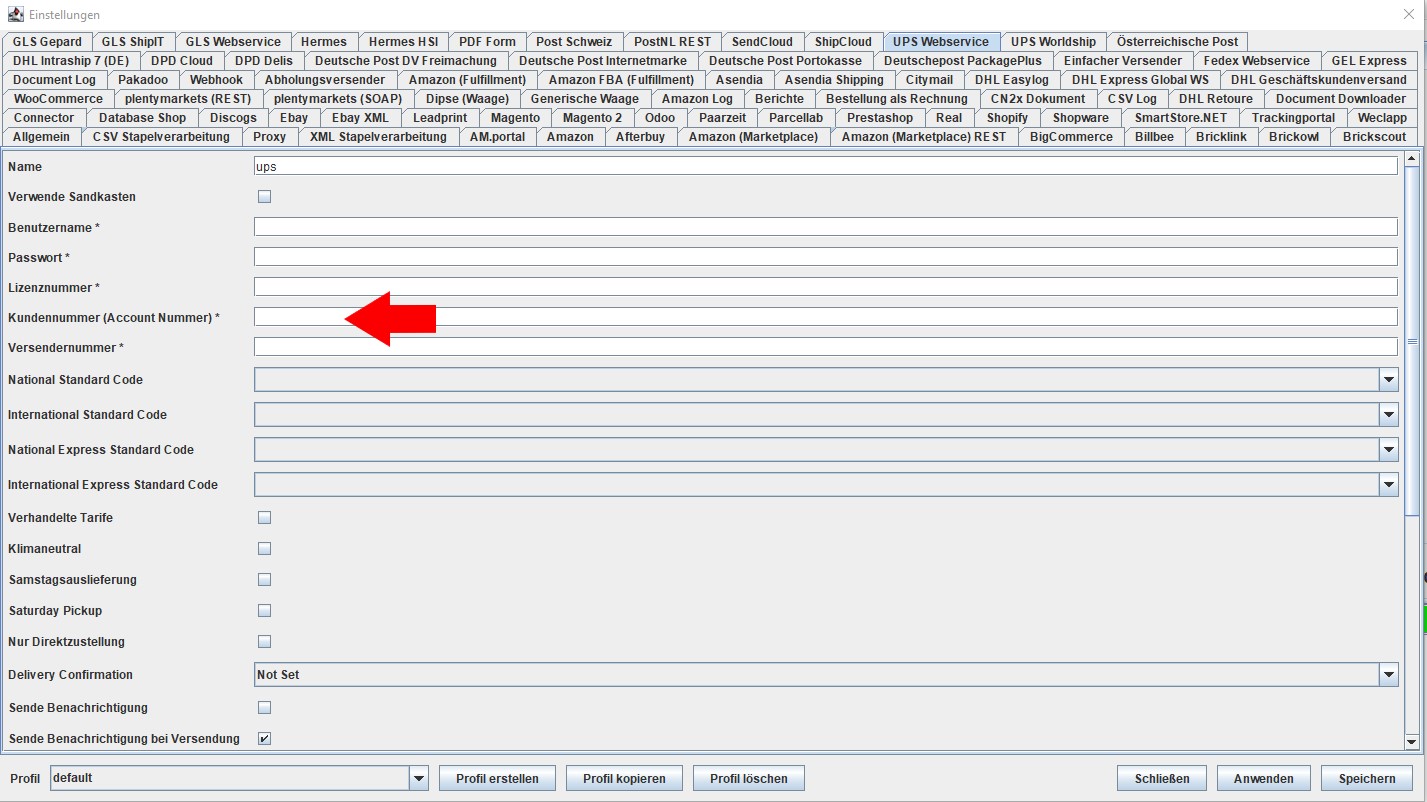Screen dimensions: 1427x802
Task: Switch to the Shopware tab
Action: (x=1080, y=118)
